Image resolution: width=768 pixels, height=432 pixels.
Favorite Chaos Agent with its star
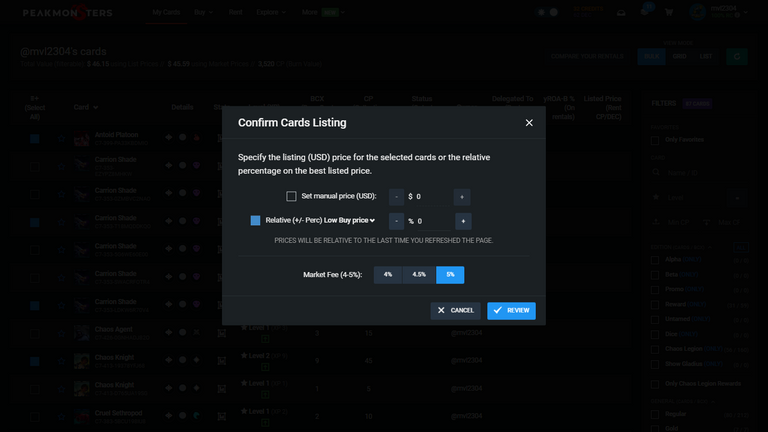click(x=61, y=334)
